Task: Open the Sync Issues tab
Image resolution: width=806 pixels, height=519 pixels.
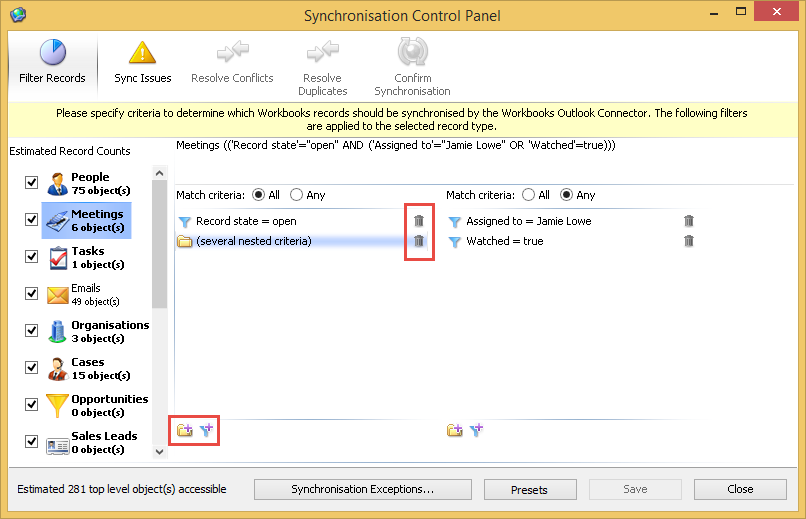Action: (x=142, y=63)
